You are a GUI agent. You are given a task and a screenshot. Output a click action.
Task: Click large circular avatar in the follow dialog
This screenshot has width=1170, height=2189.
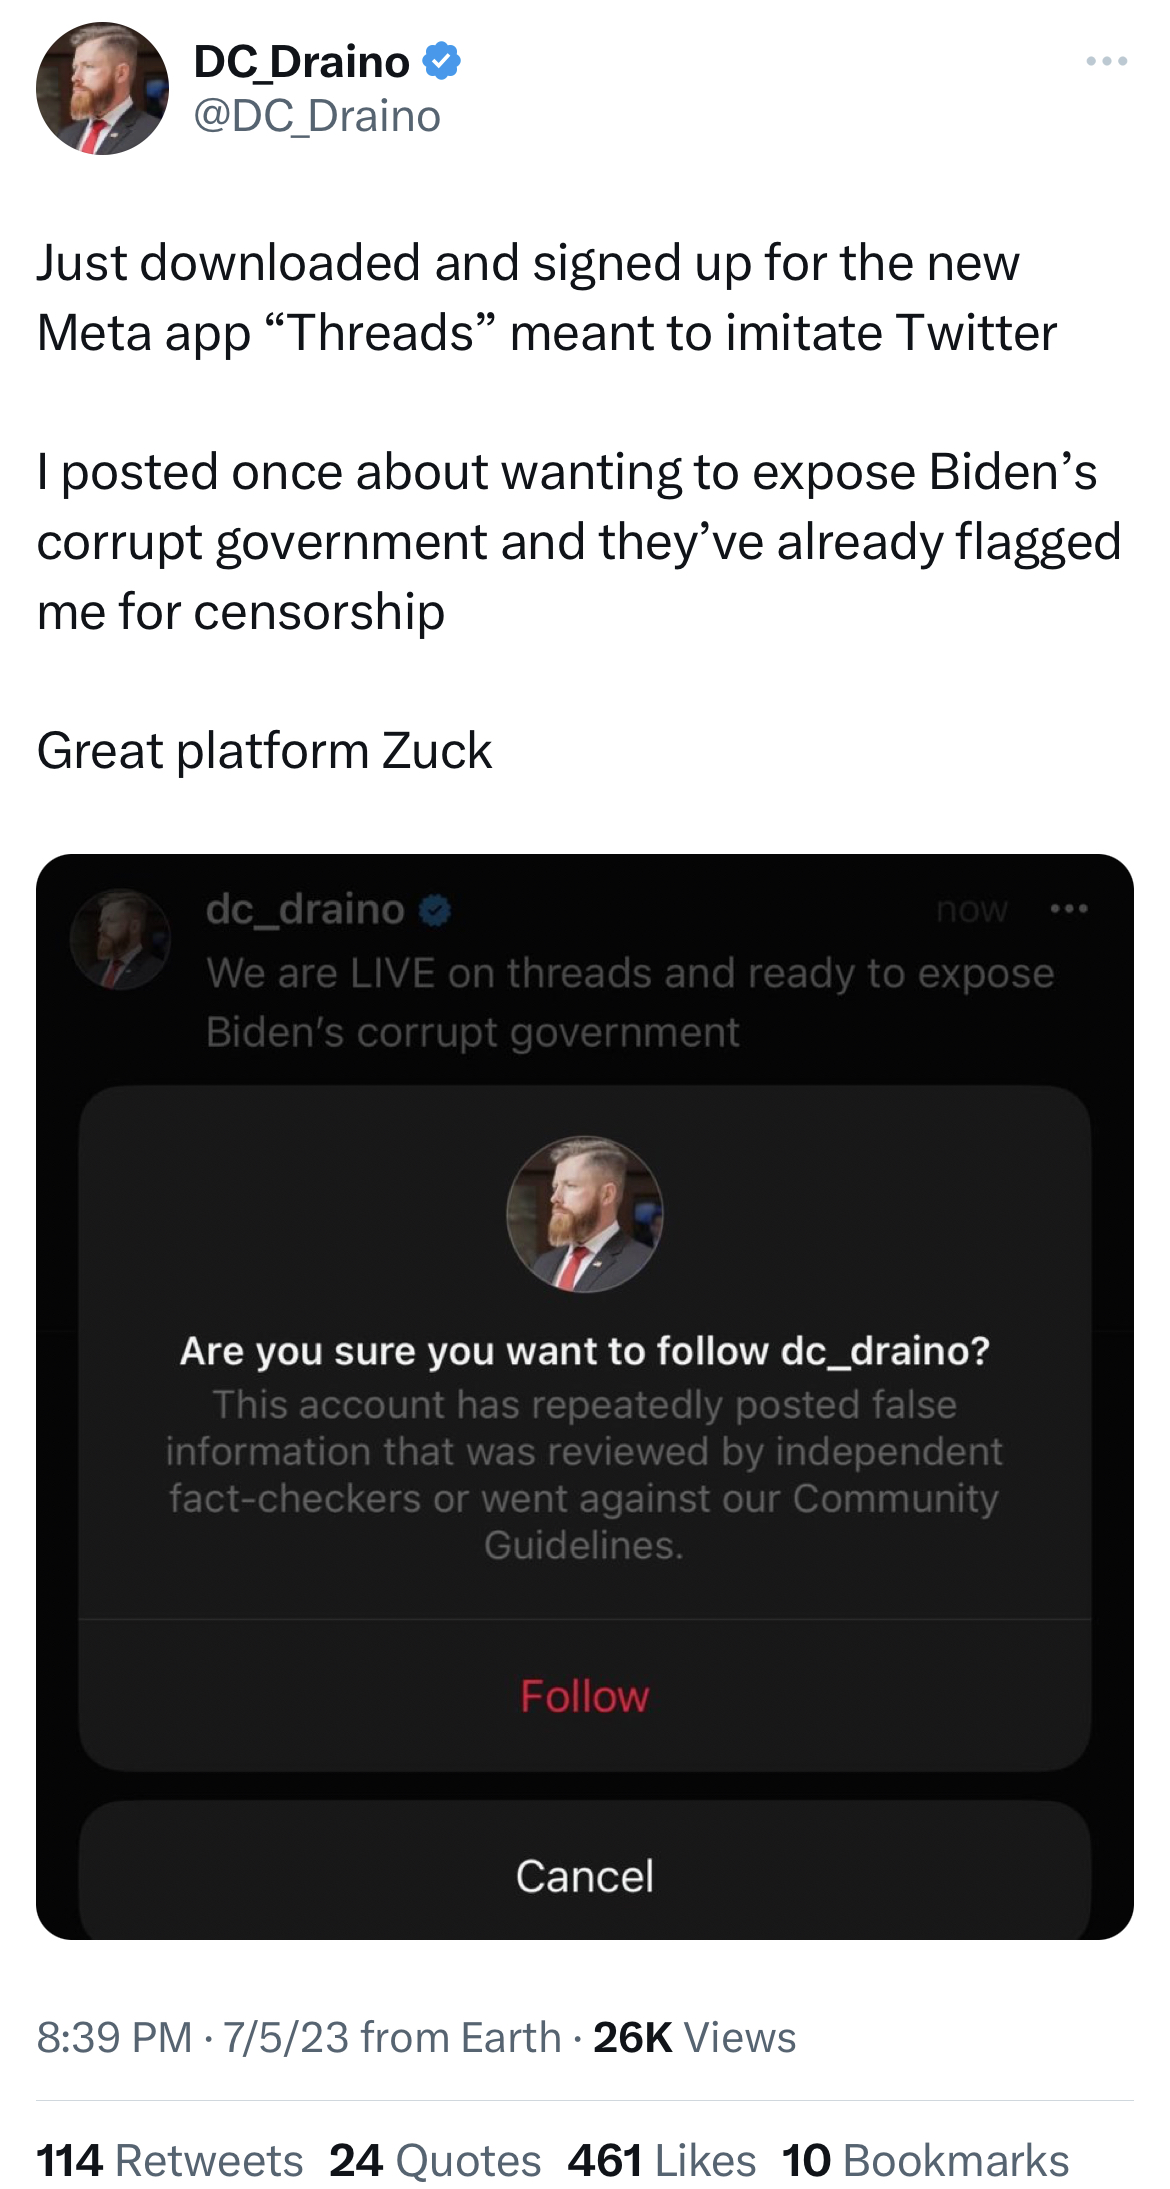tap(584, 1213)
